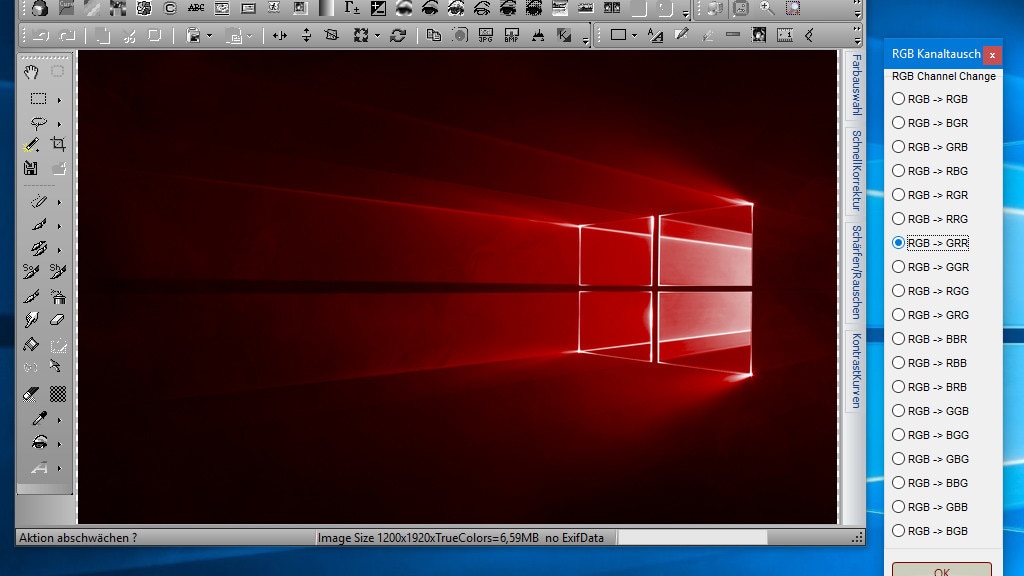This screenshot has height=576, width=1024.
Task: Click the CMYK K color icon
Action: point(564,35)
